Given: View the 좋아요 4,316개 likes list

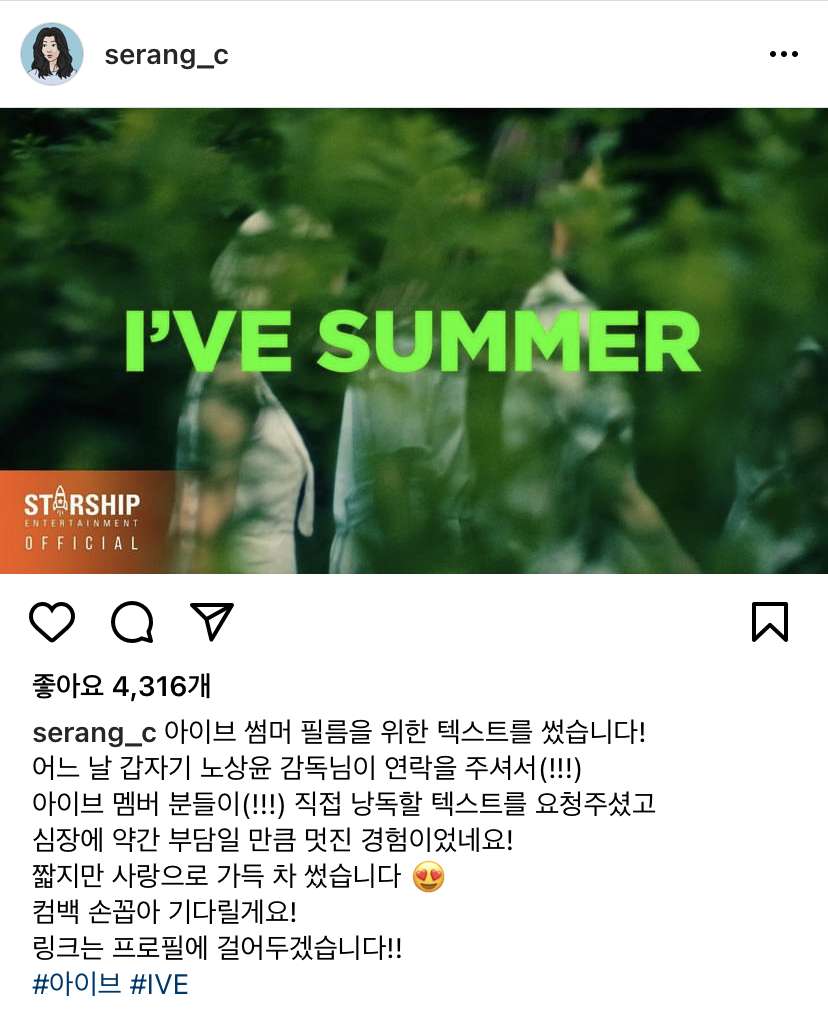Looking at the screenshot, I should [122, 686].
